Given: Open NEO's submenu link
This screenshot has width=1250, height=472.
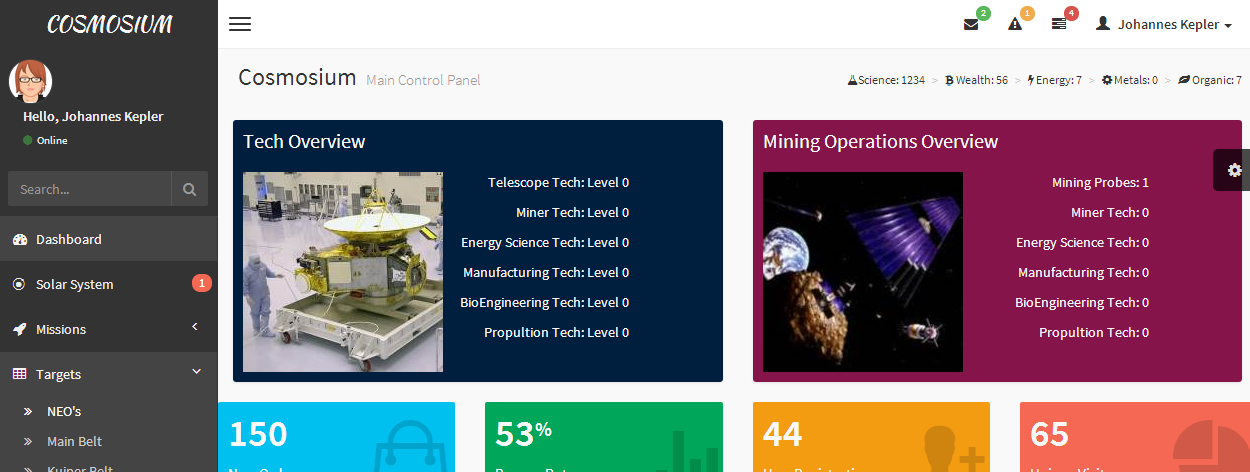Looking at the screenshot, I should (x=64, y=411).
